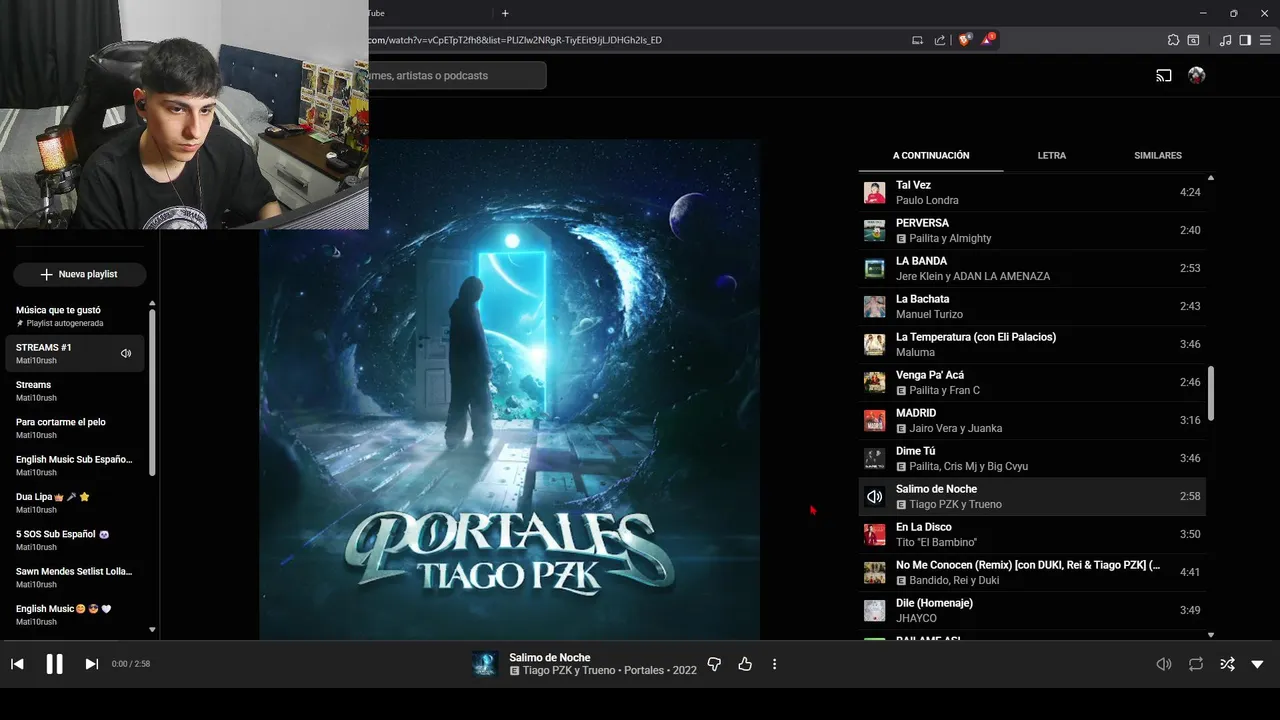Click the speaker icon next to STREAMS #1
Image resolution: width=1280 pixels, height=720 pixels.
coord(126,353)
